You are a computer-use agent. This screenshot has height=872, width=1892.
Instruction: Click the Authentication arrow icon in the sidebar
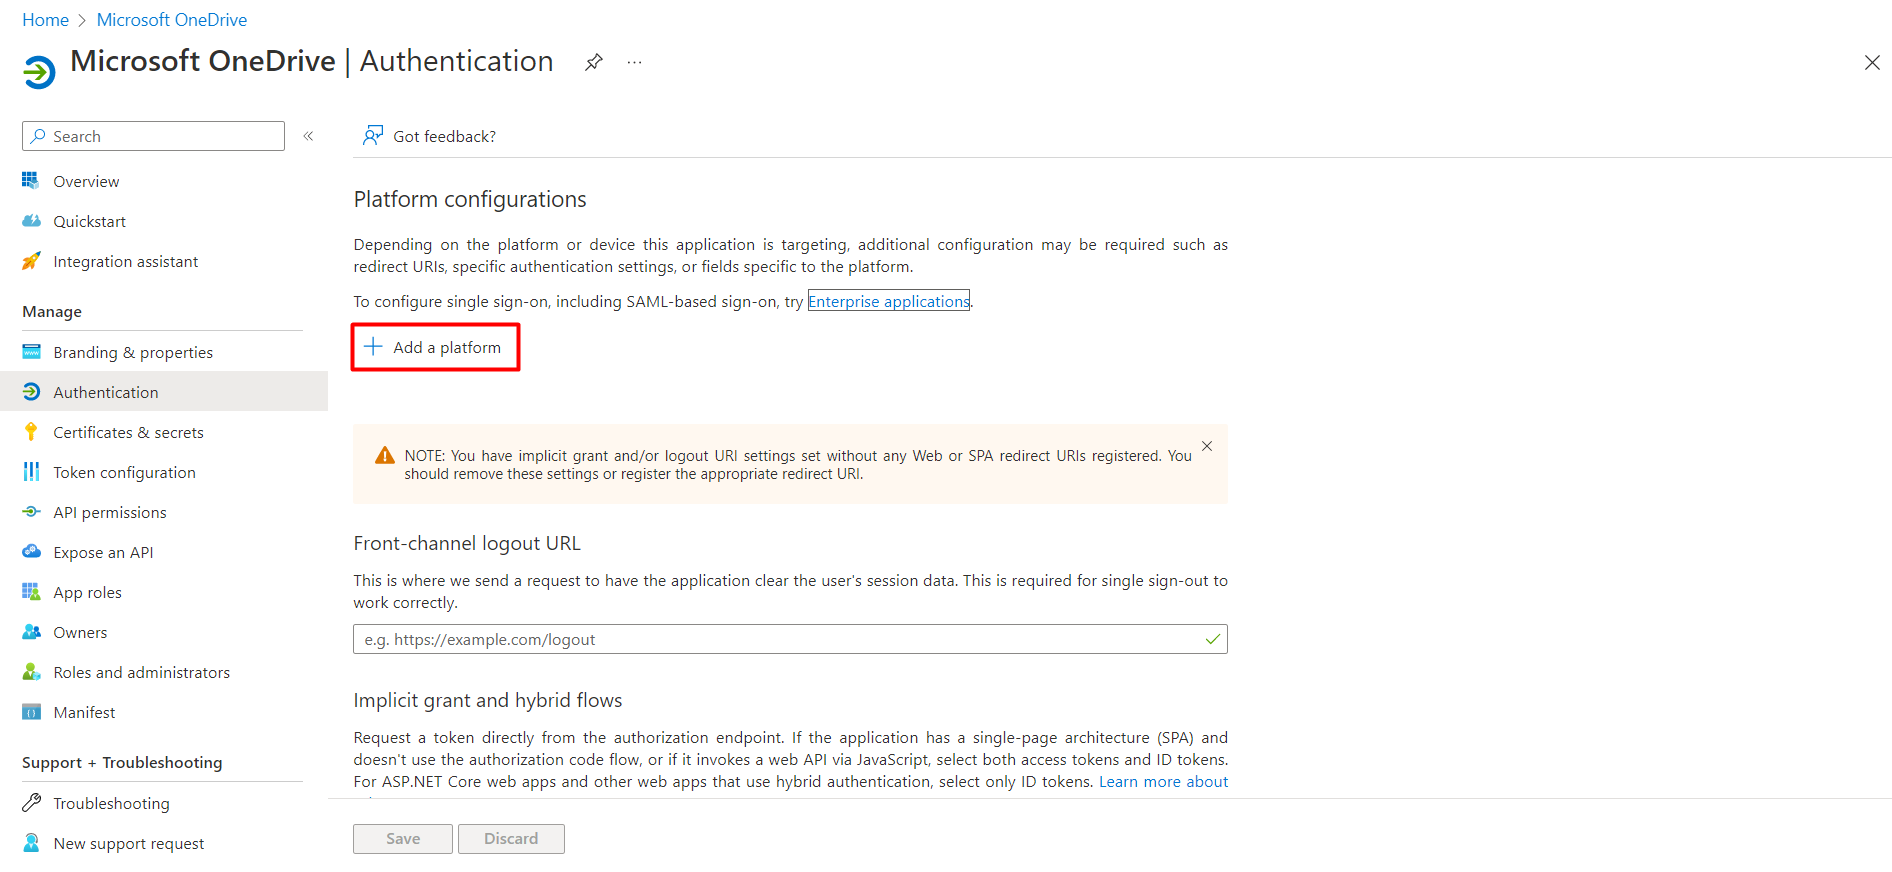[31, 392]
